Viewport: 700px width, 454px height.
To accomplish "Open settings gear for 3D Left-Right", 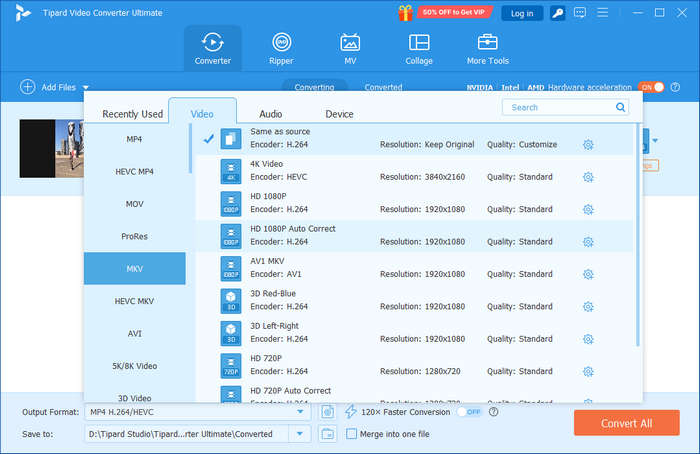I will 588,339.
